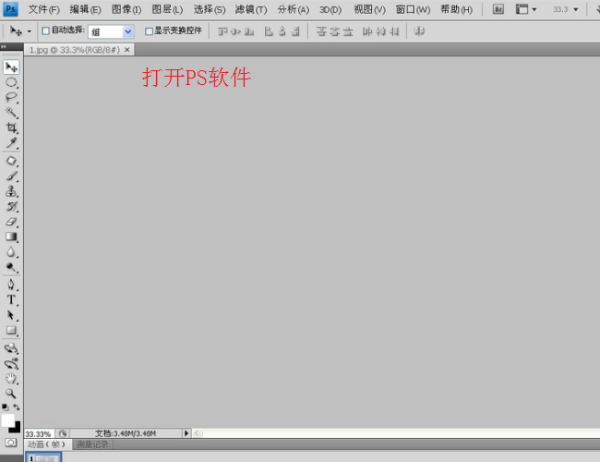Select the 3D Rotate tool
Screen dimensions: 600x462
point(11,348)
